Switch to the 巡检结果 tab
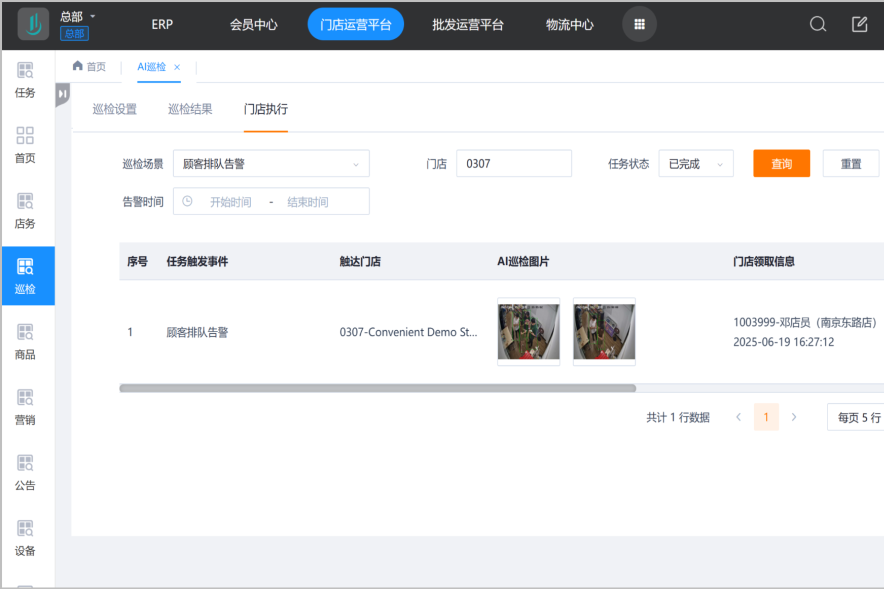The image size is (884, 589). (190, 110)
